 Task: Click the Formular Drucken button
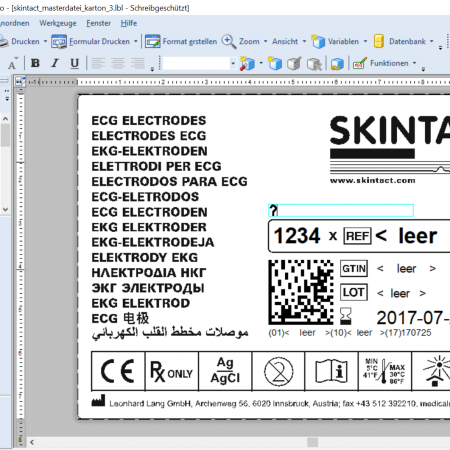point(91,42)
